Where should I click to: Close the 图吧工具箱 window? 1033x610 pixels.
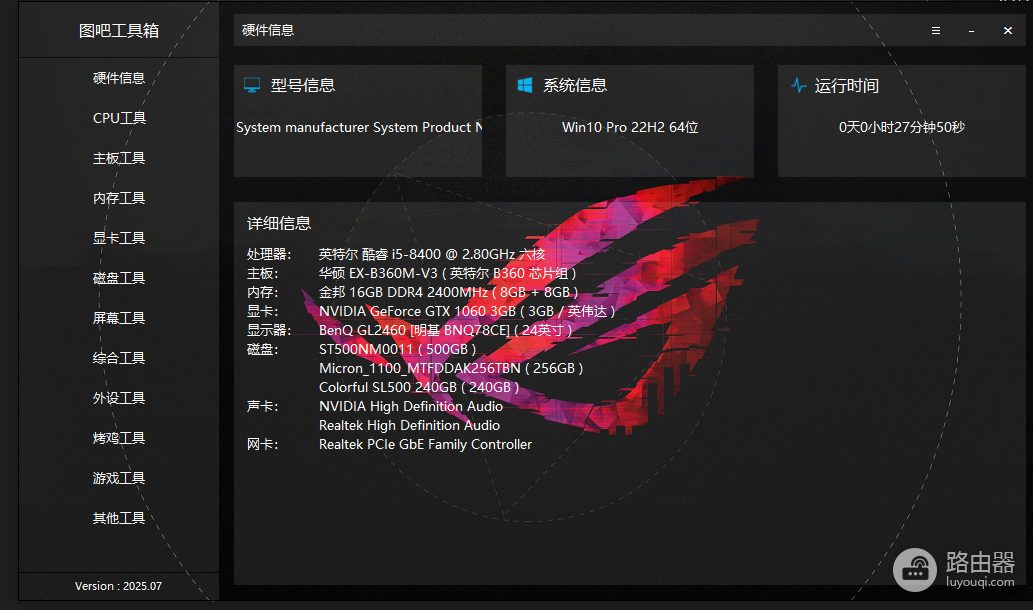1007,31
